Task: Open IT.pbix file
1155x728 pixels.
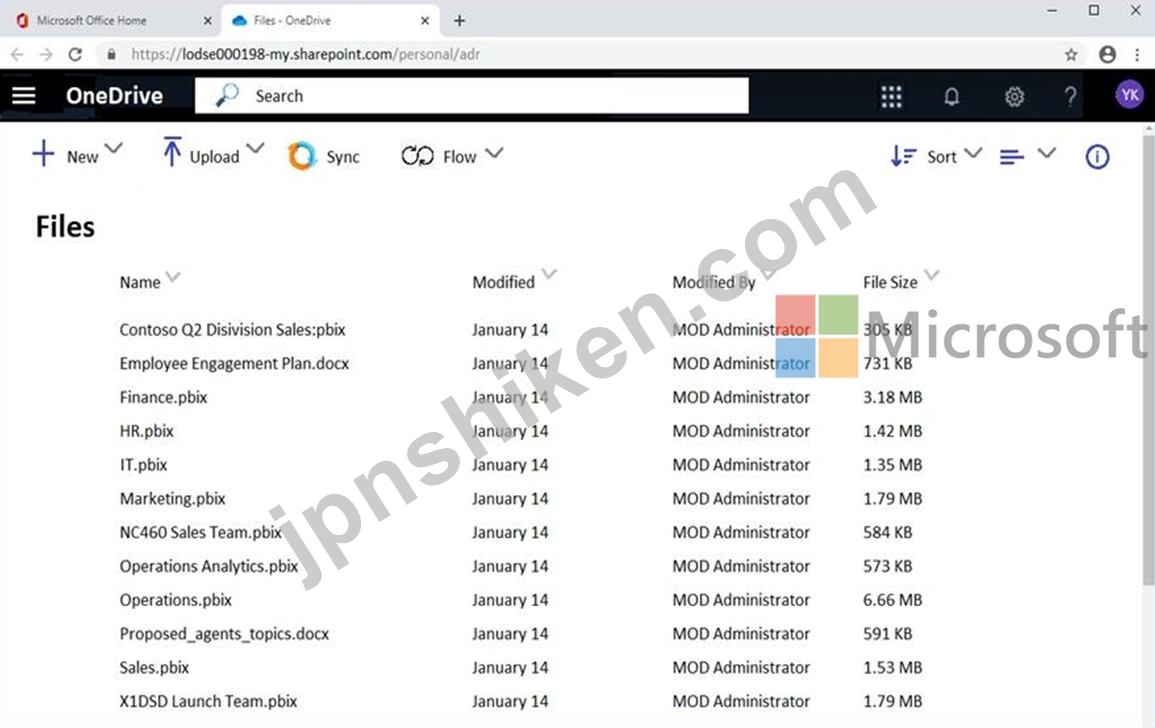Action: pyautogui.click(x=144, y=465)
